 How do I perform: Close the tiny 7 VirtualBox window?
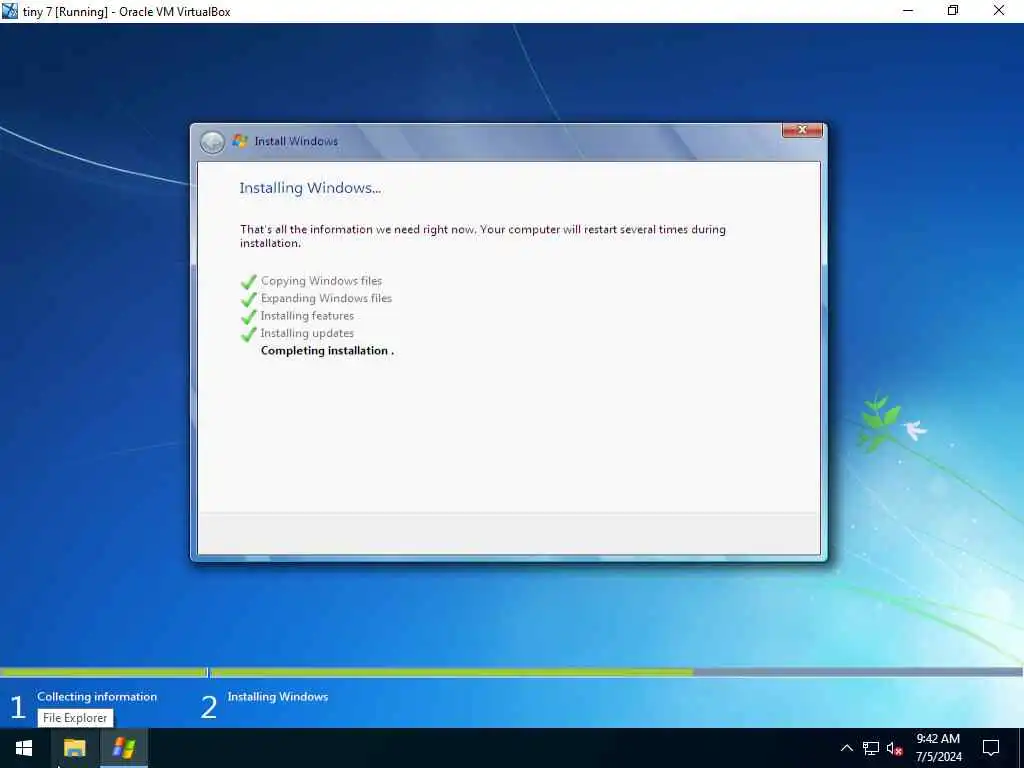click(x=999, y=11)
